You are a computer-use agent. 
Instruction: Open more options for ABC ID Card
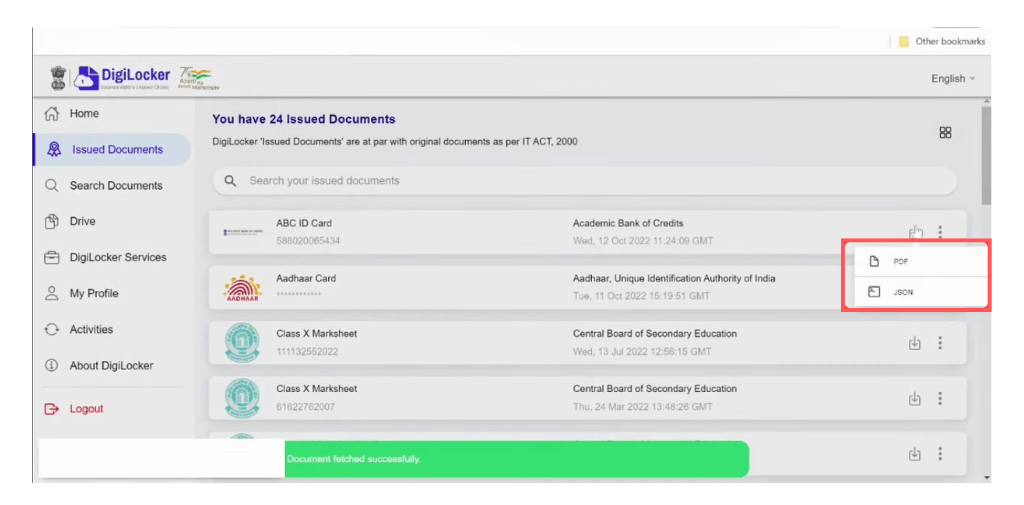(940, 231)
